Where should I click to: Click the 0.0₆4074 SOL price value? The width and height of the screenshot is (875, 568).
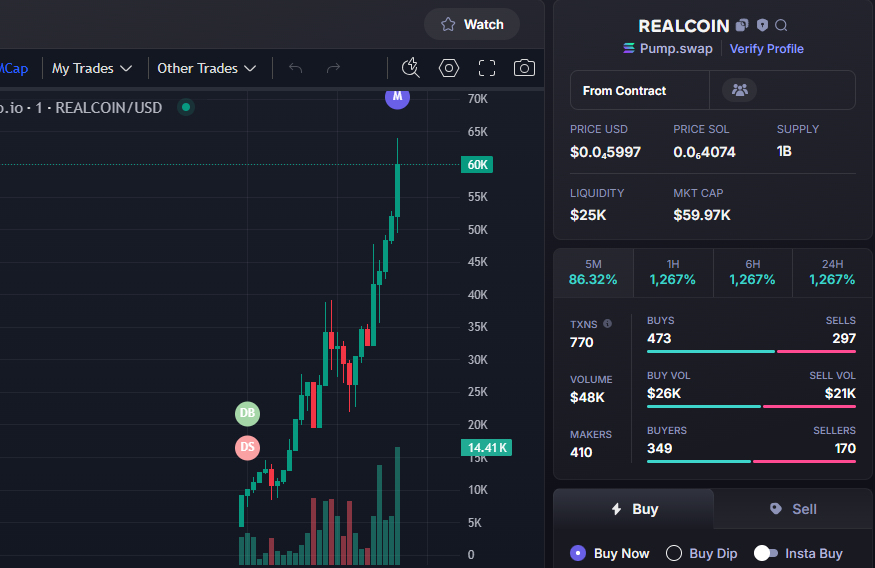704,152
